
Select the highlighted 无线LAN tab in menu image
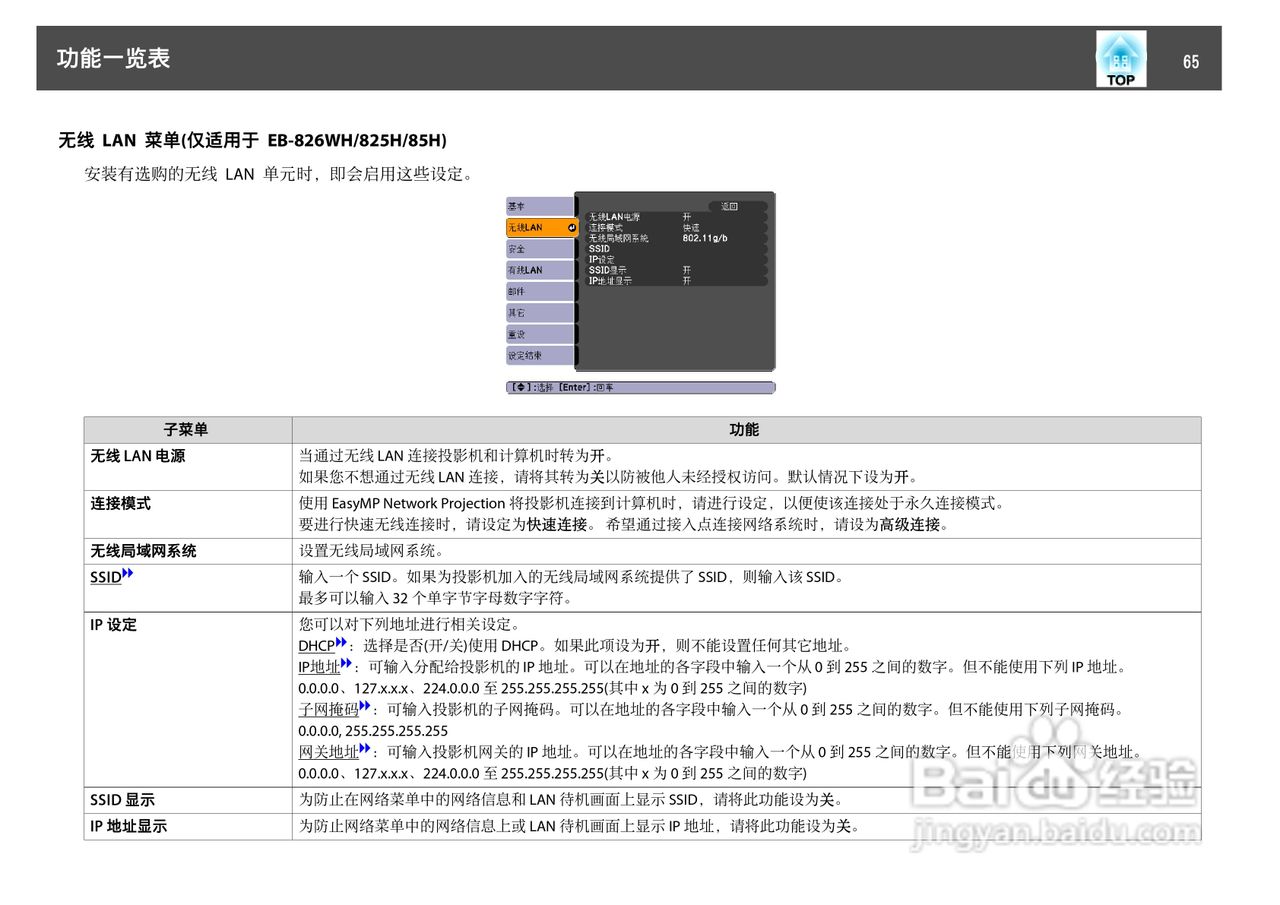click(541, 228)
